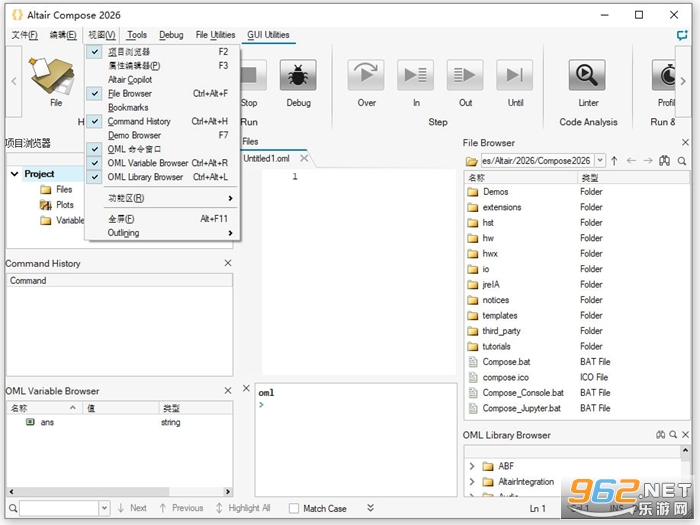Viewport: 700px width, 525px height.
Task: Open the Linter code analysis tool
Action: (x=587, y=75)
